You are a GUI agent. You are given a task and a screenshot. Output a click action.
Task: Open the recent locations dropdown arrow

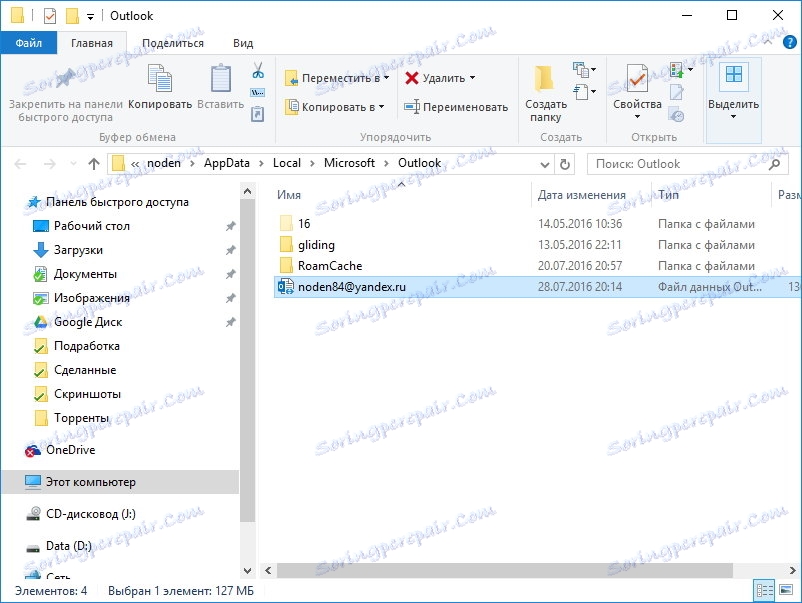73,164
